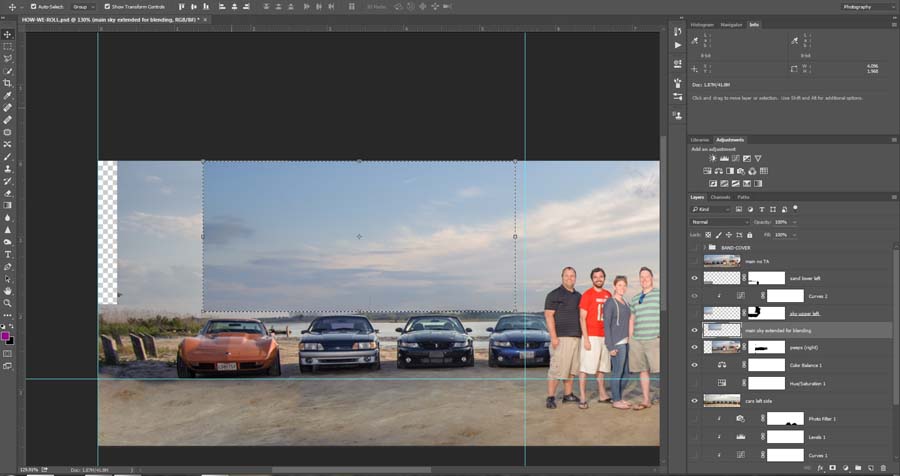900x476 pixels.
Task: Select the Zoom tool
Action: point(7,303)
